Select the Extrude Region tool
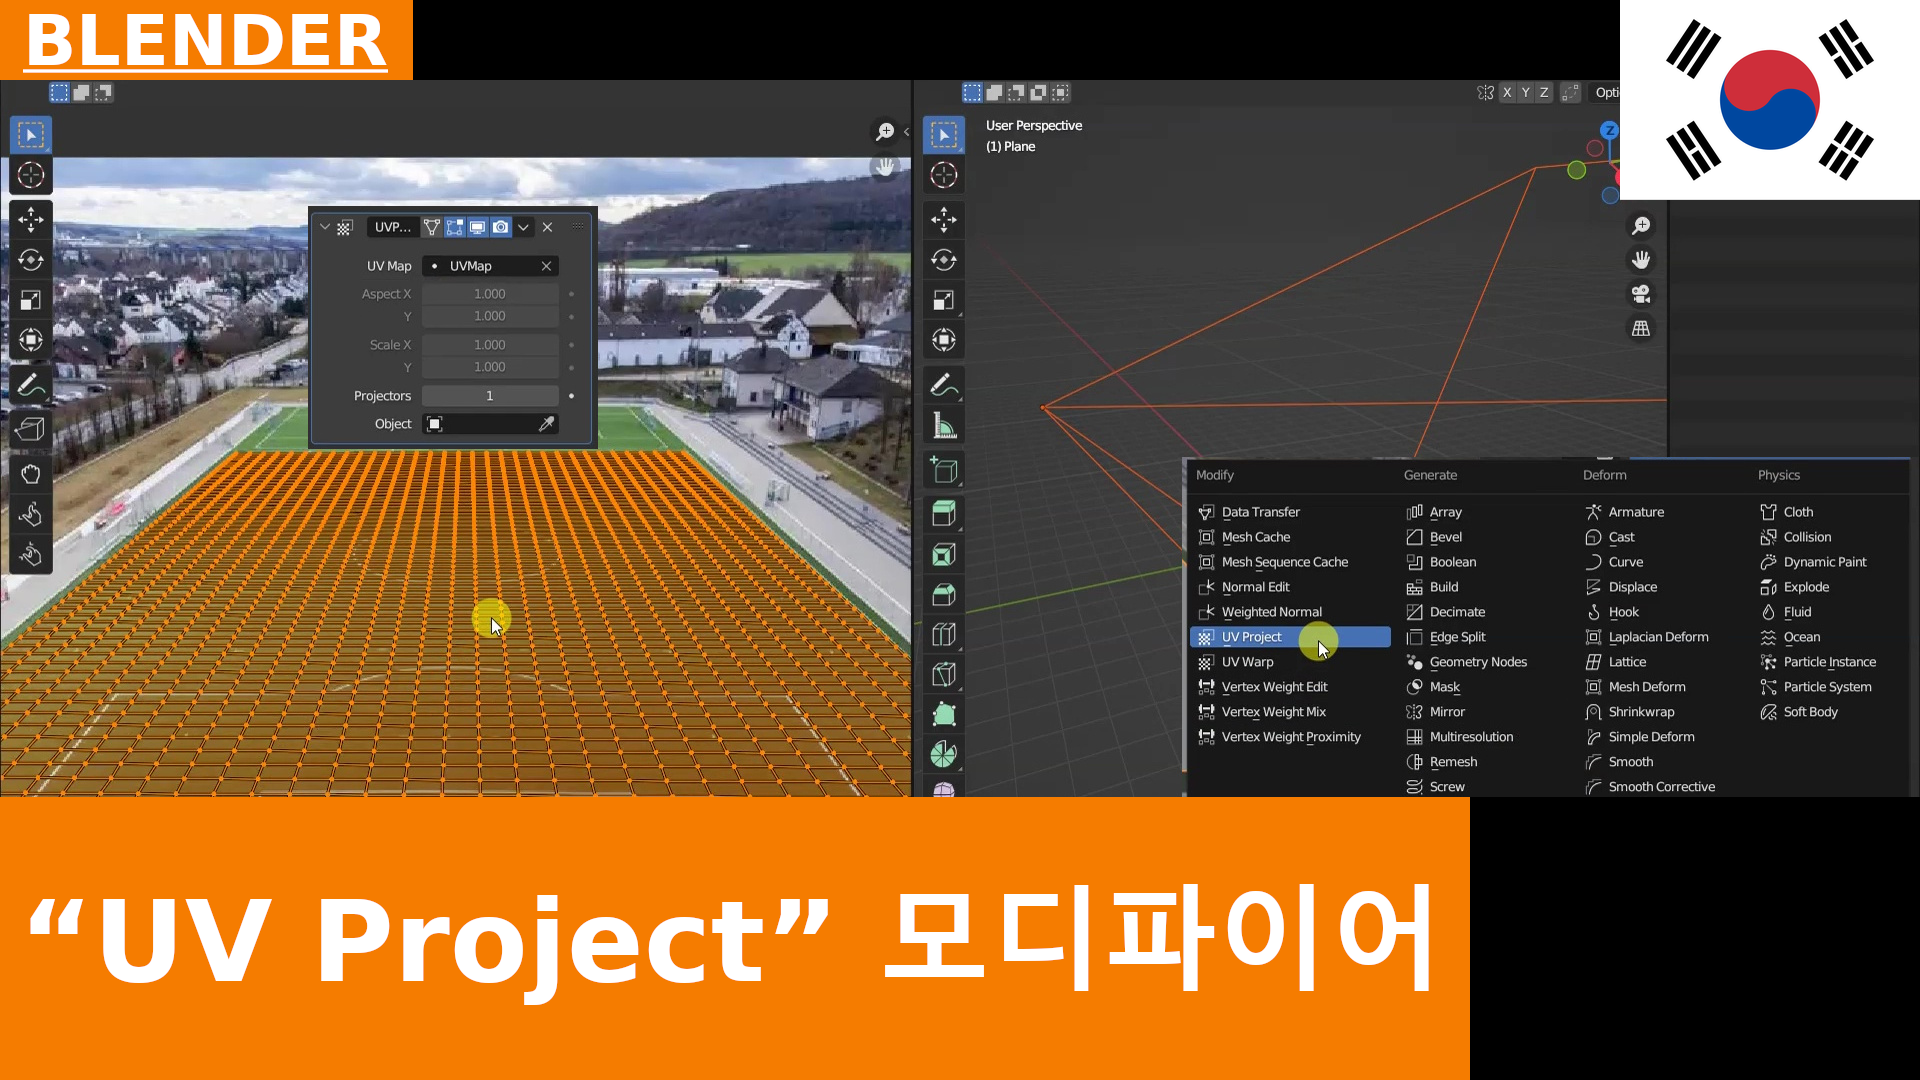 (x=944, y=514)
